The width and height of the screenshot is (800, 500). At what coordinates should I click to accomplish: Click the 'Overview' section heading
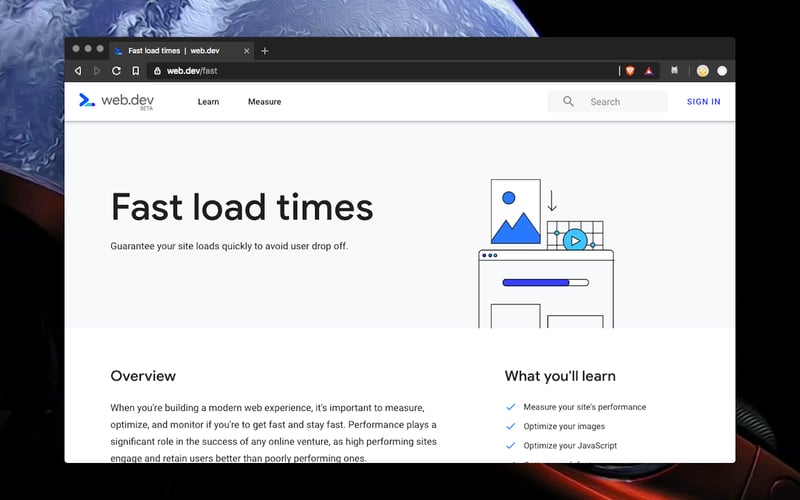(x=143, y=376)
